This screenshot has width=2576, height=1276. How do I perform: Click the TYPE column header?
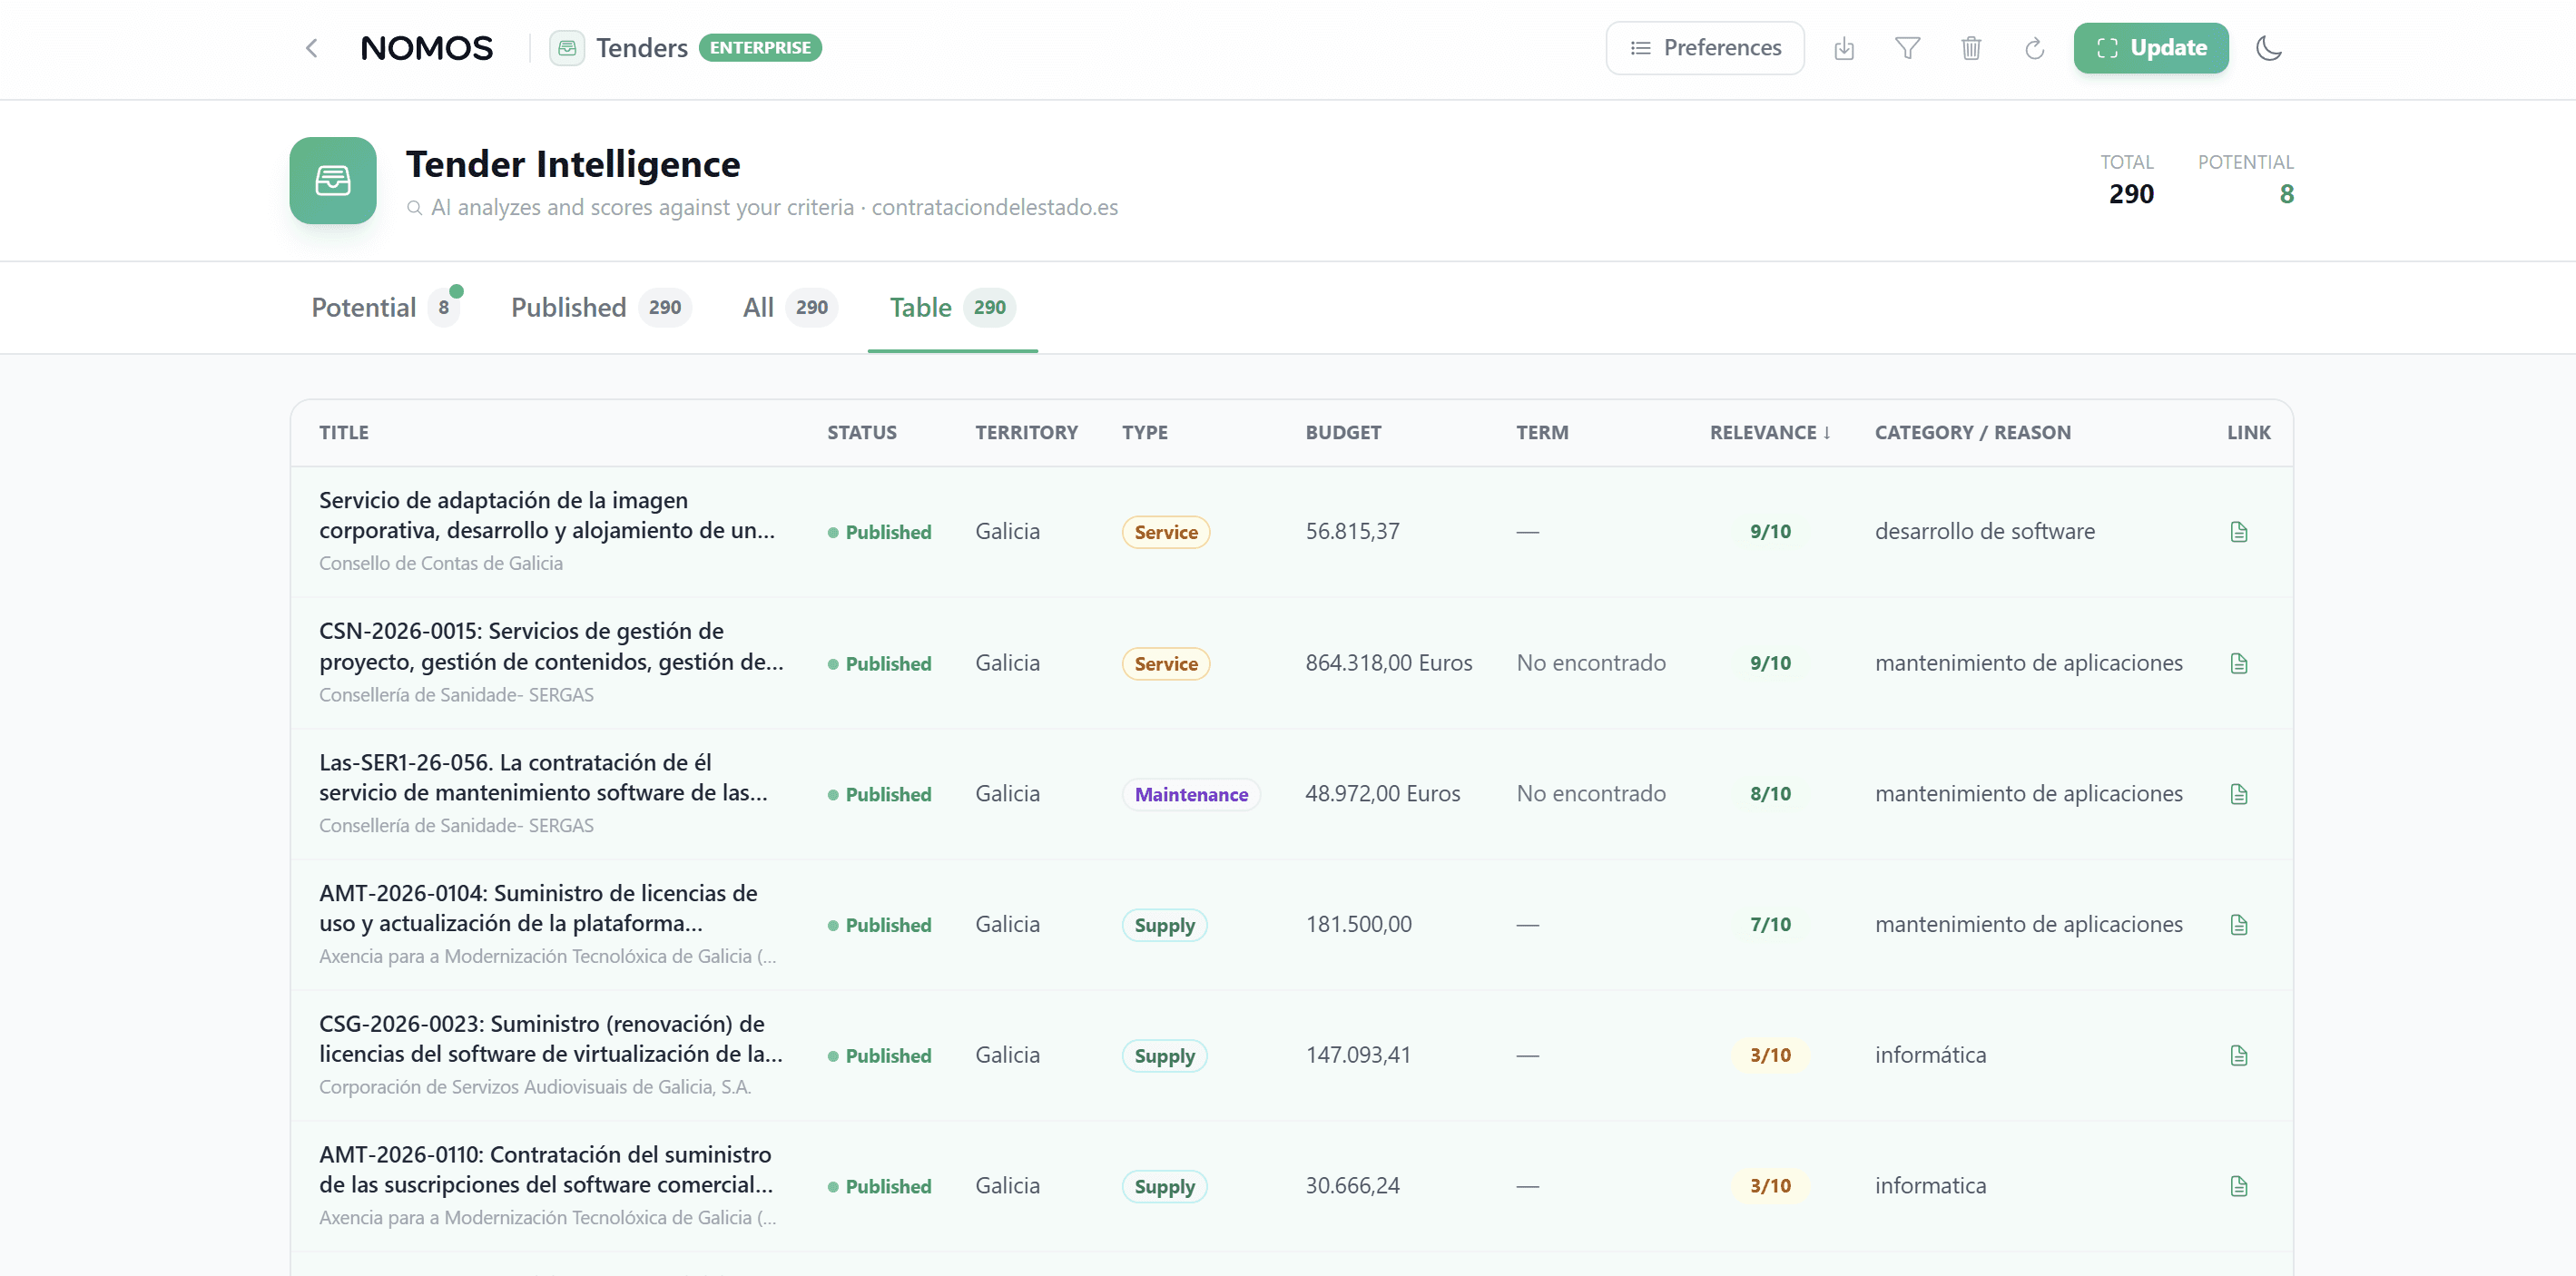[x=1145, y=433]
